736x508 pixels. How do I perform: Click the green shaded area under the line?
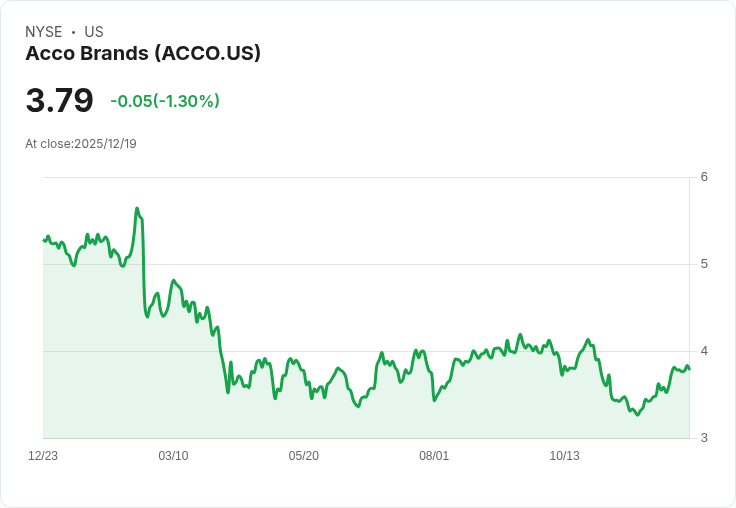coord(366,418)
